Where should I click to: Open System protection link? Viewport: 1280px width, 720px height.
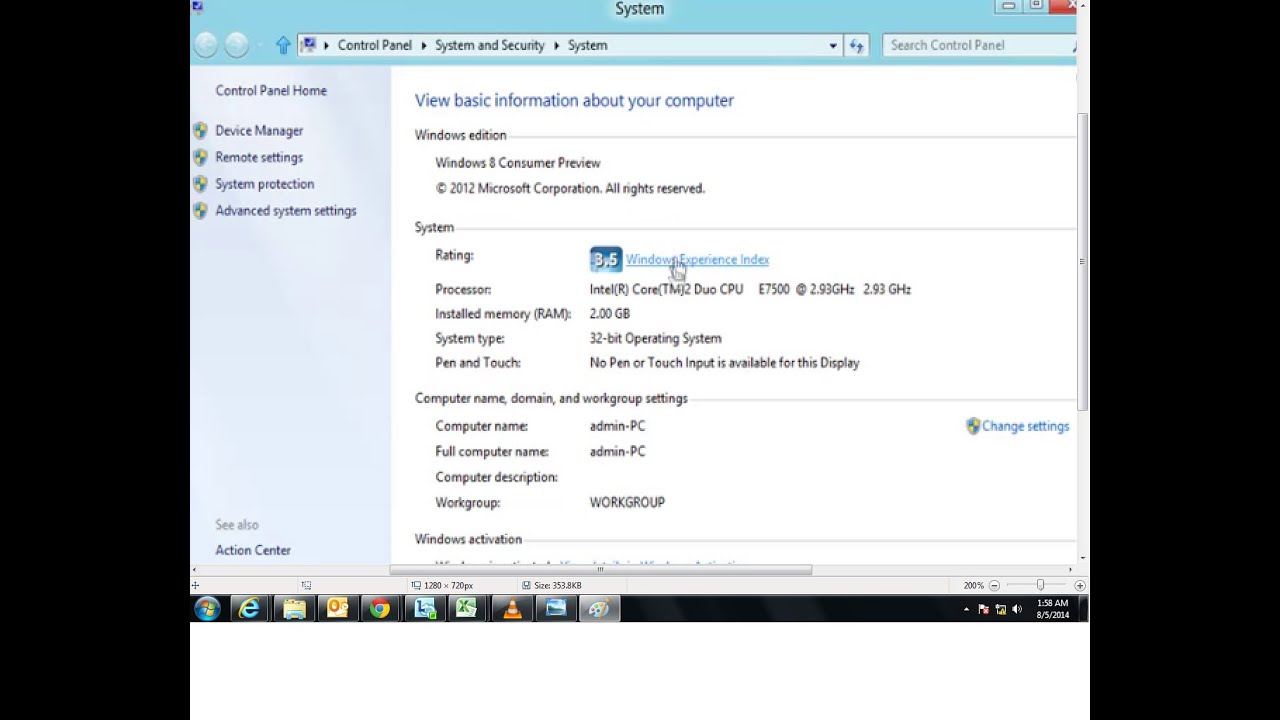tap(265, 184)
